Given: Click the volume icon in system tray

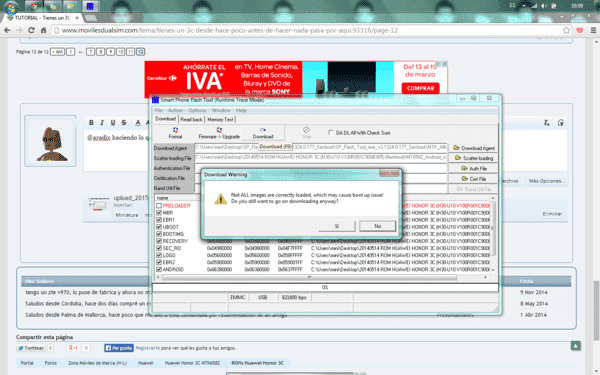Looking at the screenshot, I should coord(544,6).
